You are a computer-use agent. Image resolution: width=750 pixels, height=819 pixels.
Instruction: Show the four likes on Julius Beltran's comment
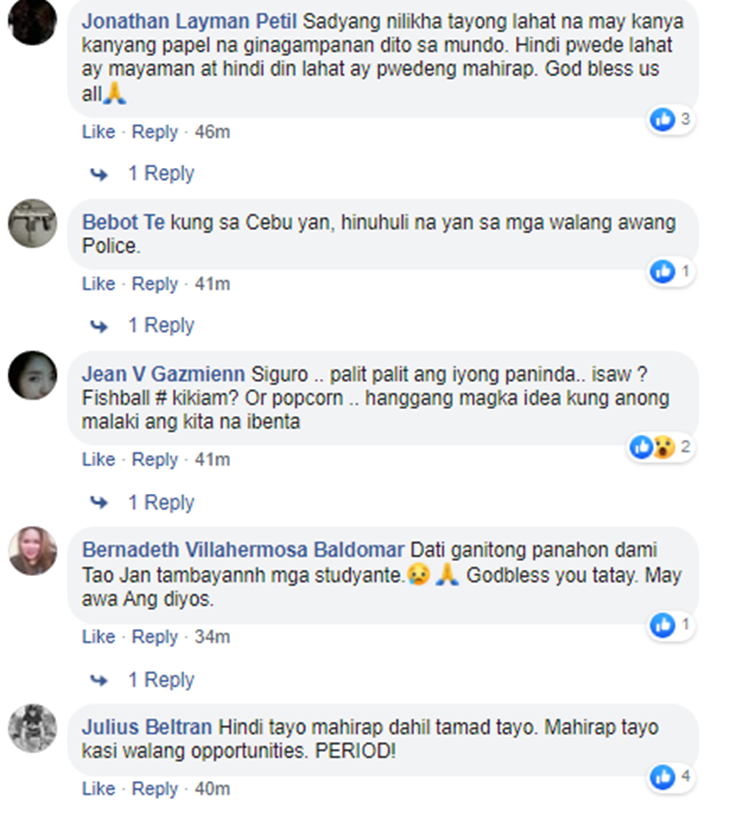click(670, 777)
